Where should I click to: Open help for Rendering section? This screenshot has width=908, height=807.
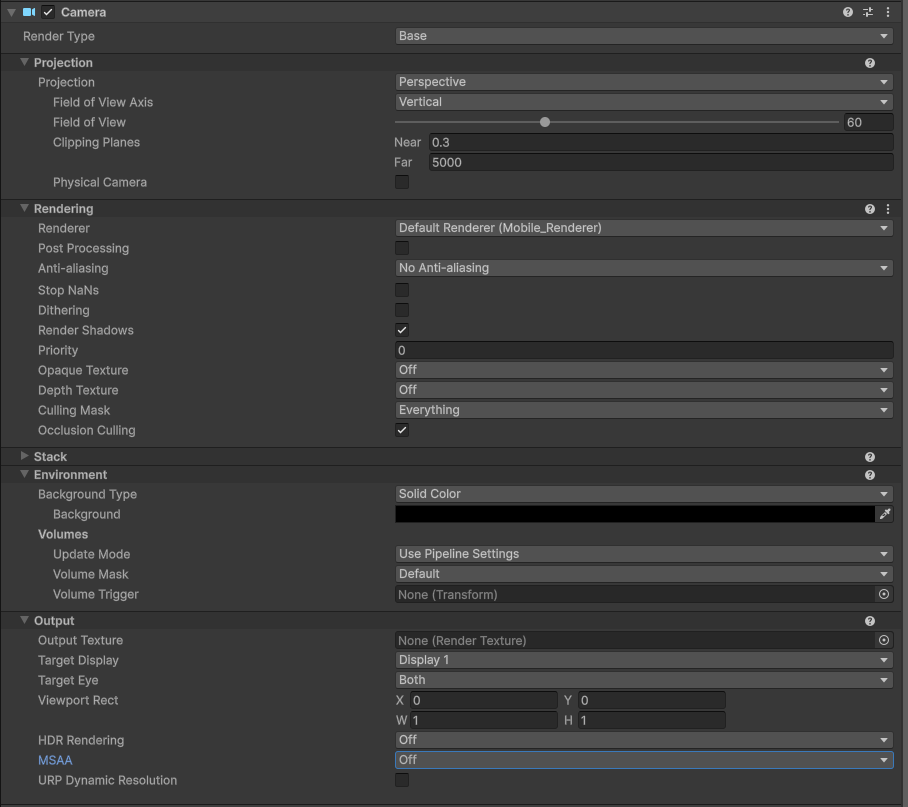(x=870, y=209)
